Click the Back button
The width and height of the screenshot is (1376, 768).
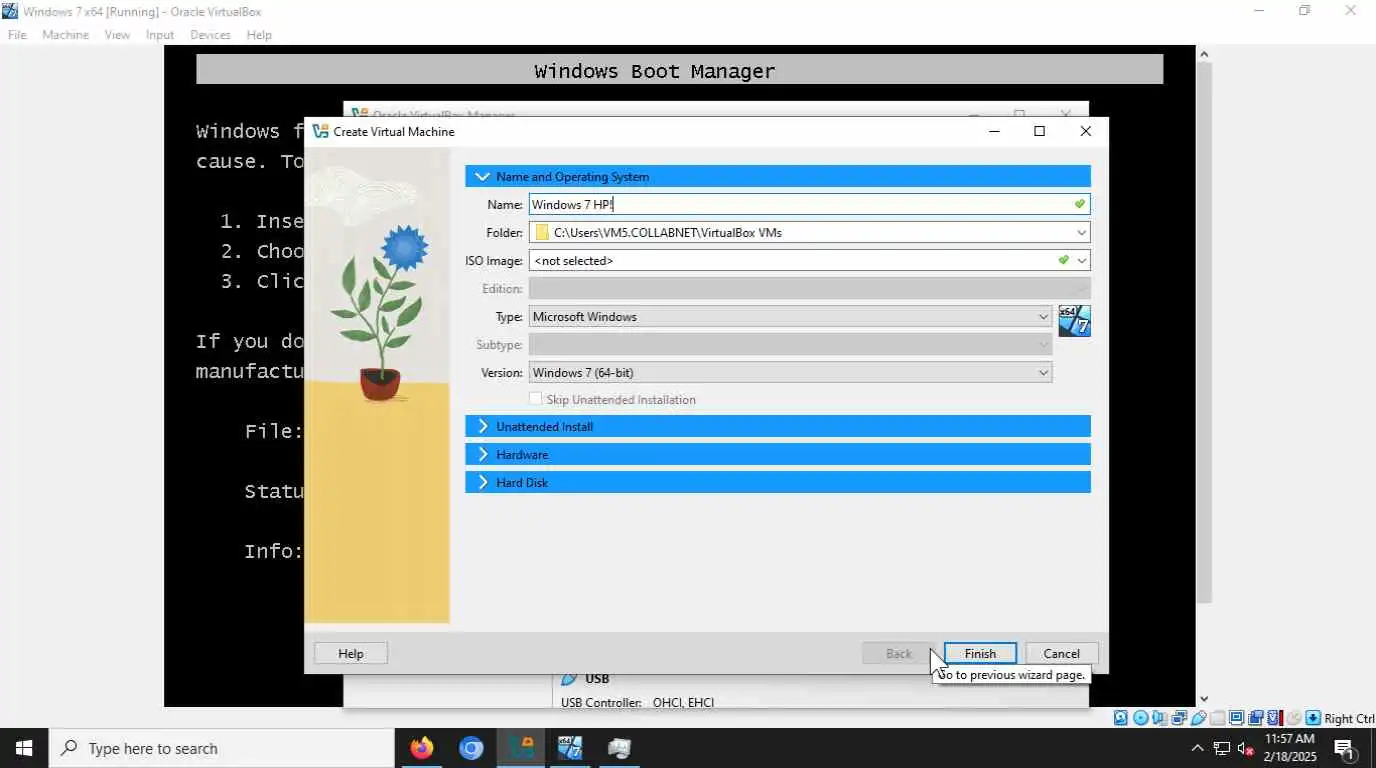tap(898, 653)
